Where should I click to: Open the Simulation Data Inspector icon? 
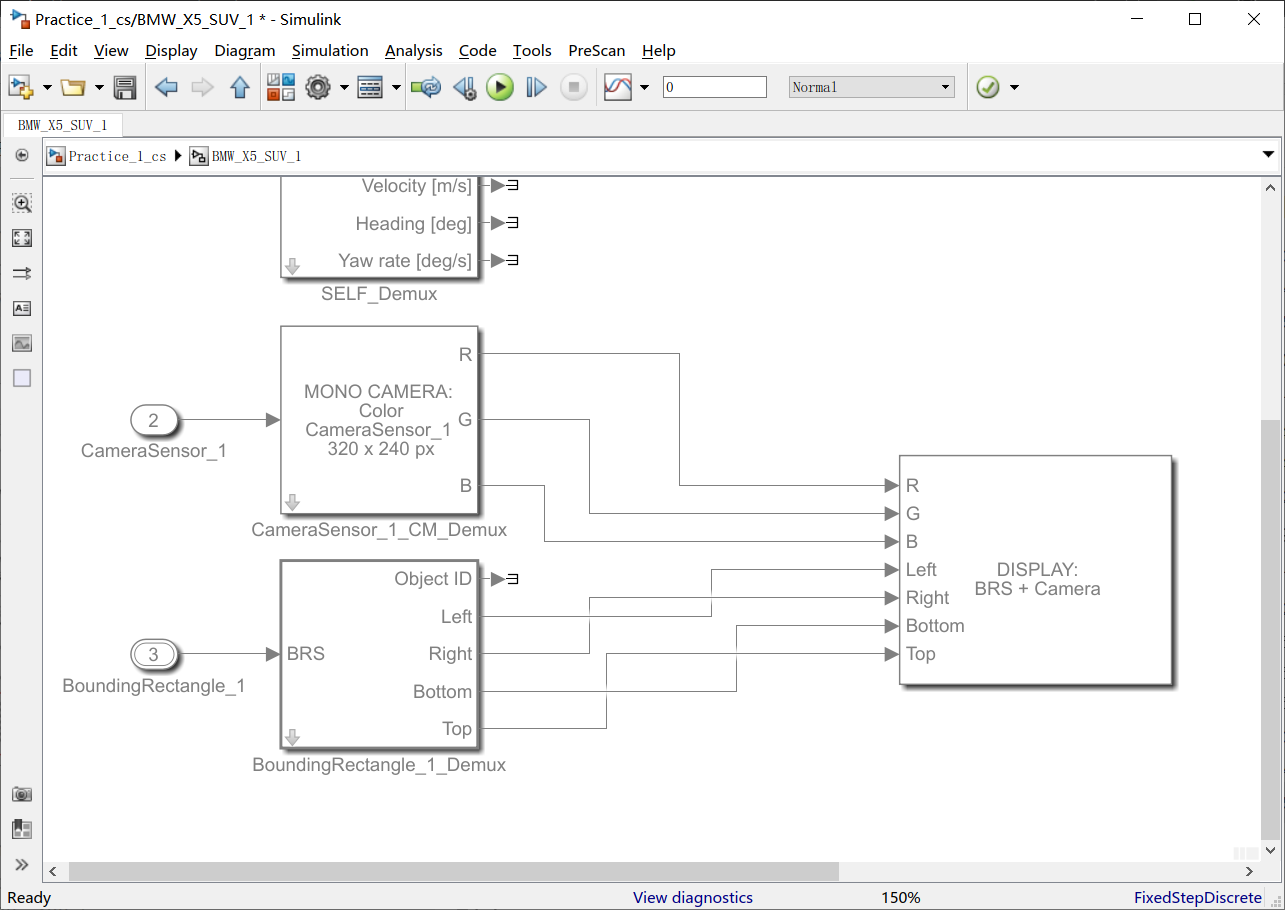(618, 88)
